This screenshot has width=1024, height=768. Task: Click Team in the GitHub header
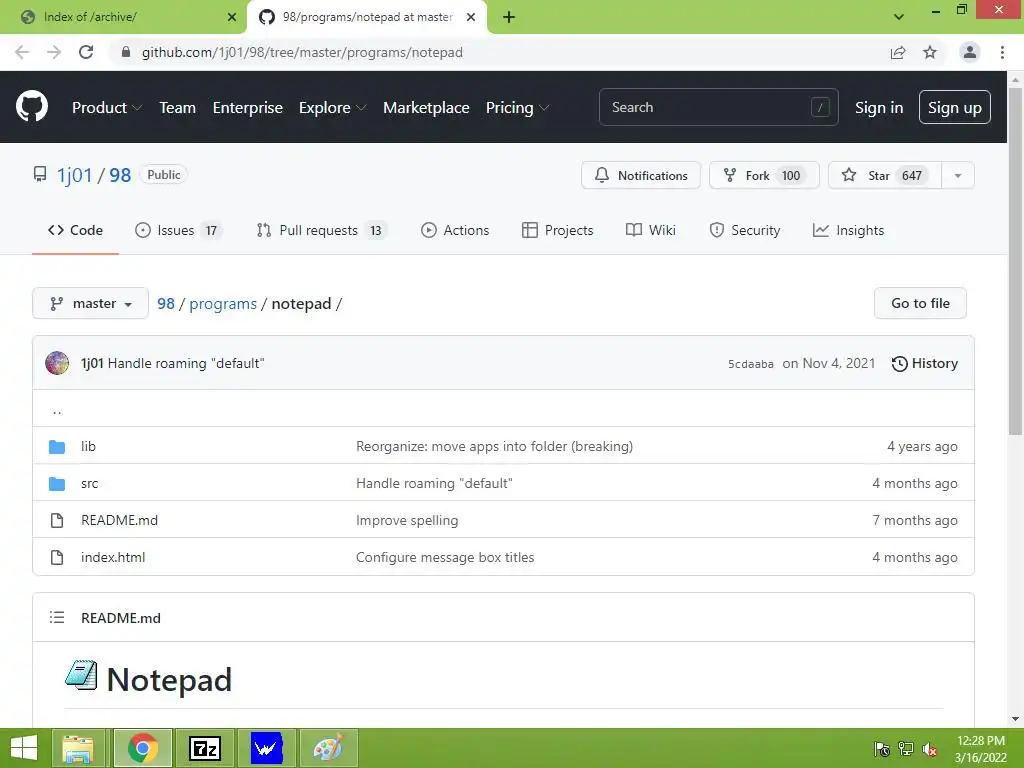coord(177,108)
